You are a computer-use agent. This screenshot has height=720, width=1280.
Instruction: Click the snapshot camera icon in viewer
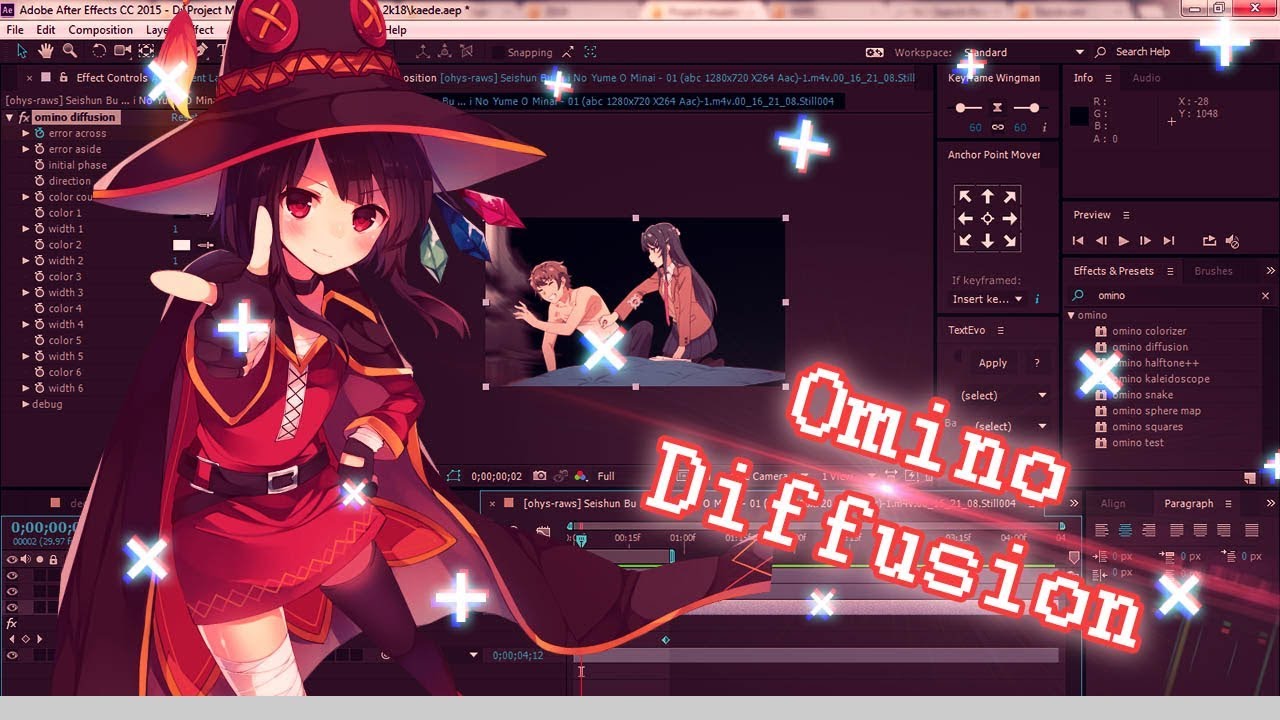[x=540, y=477]
